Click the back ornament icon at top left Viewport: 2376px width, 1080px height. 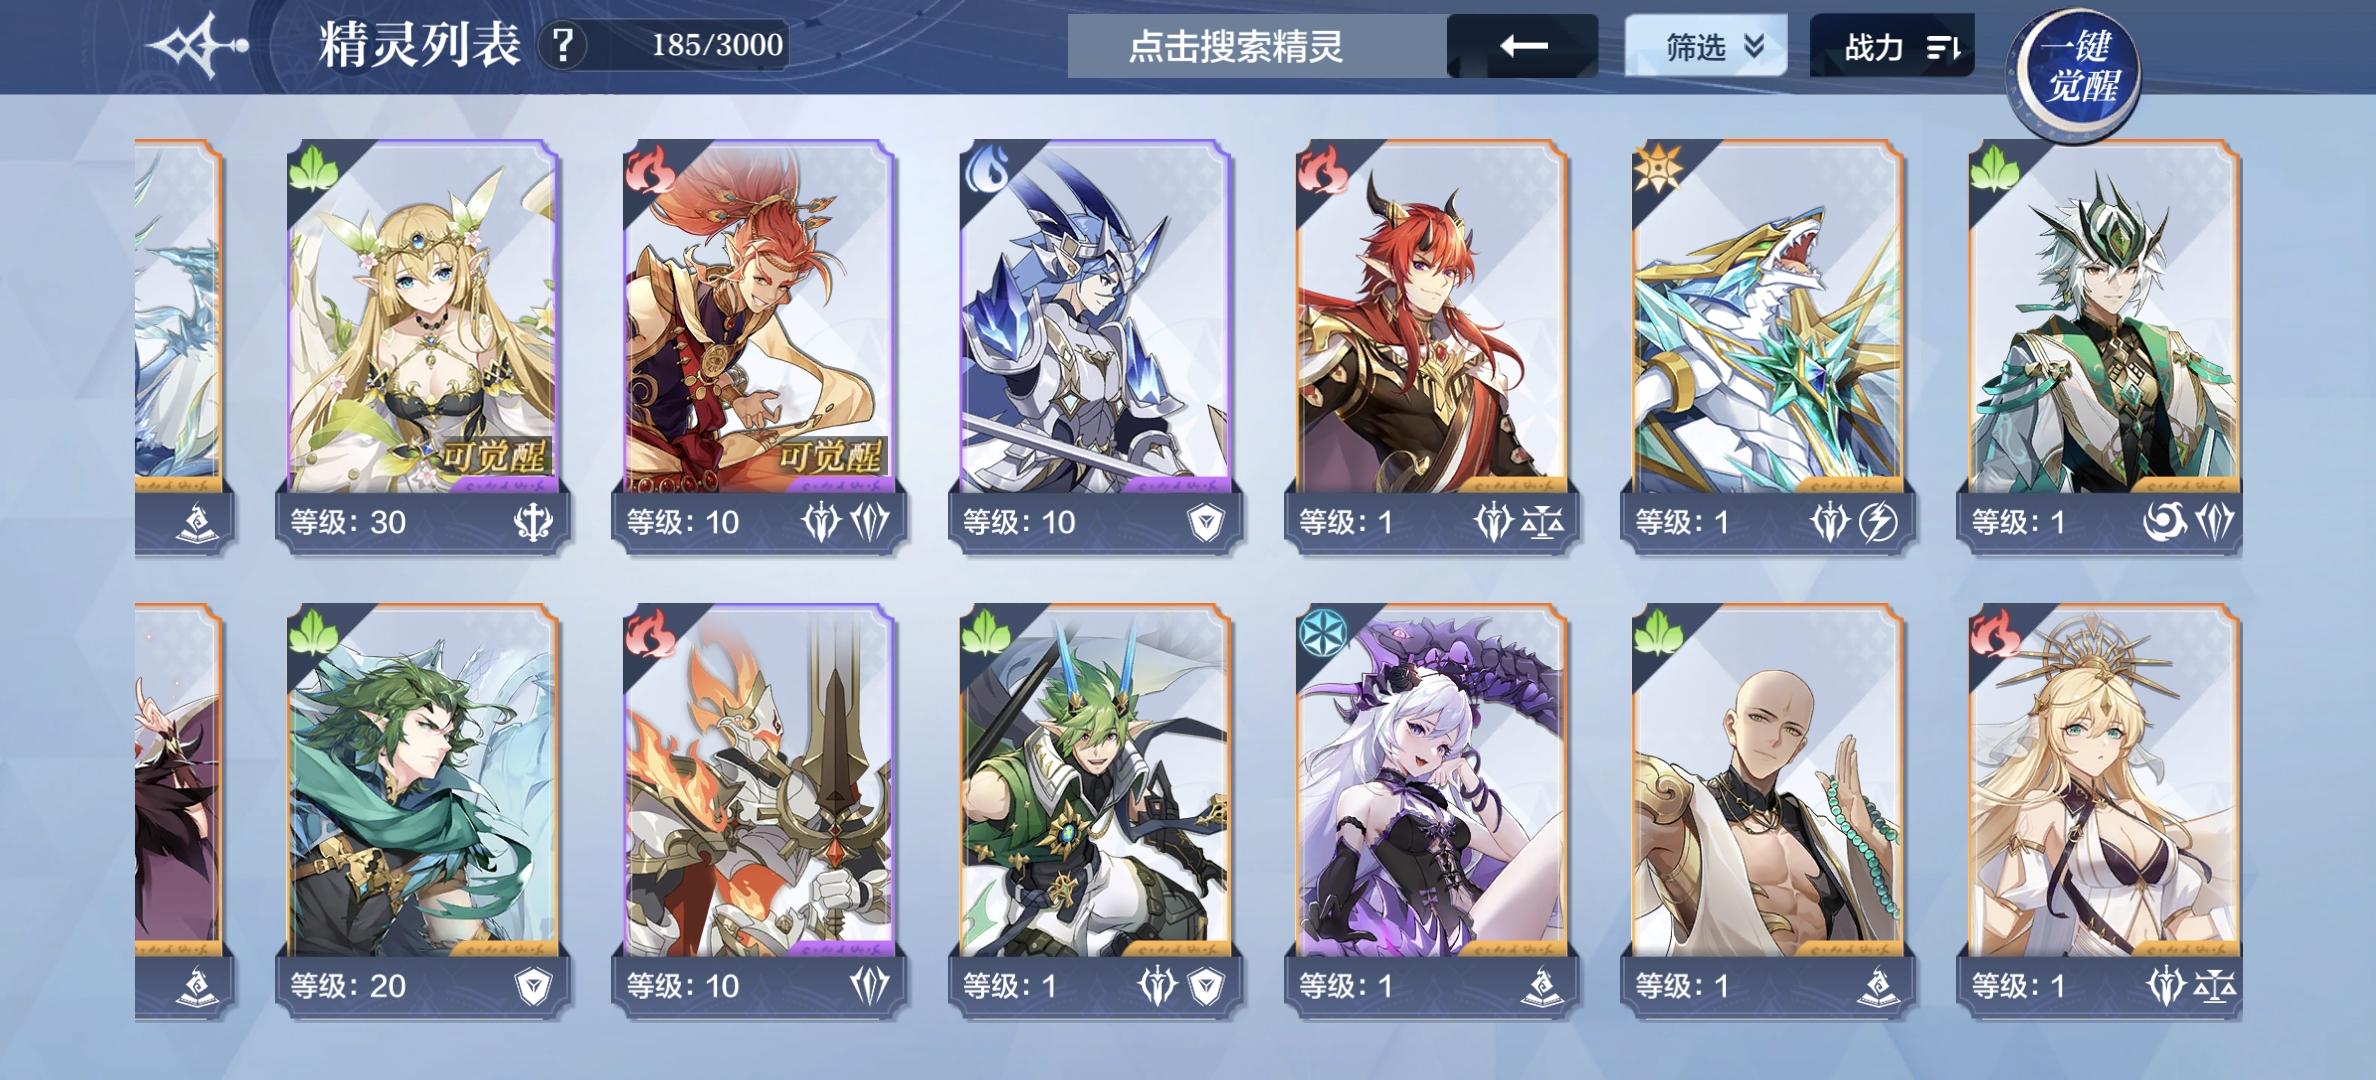(197, 46)
